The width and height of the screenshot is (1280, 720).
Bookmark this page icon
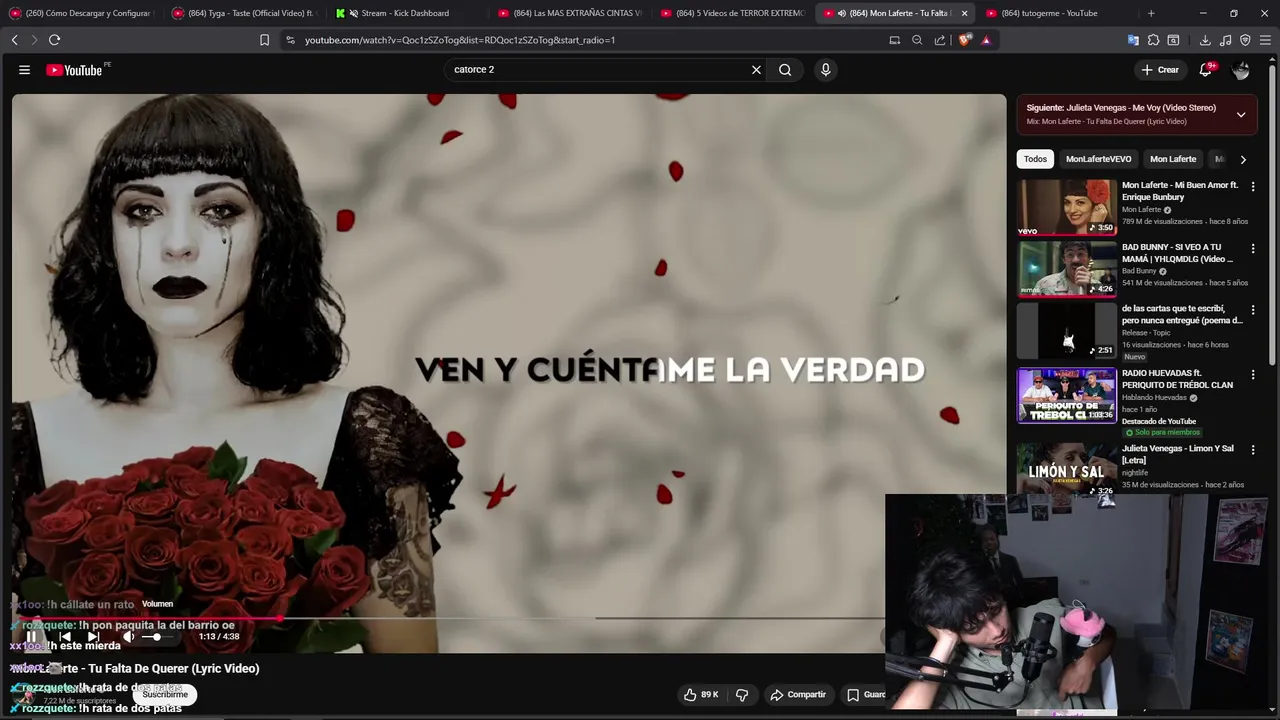[x=264, y=40]
